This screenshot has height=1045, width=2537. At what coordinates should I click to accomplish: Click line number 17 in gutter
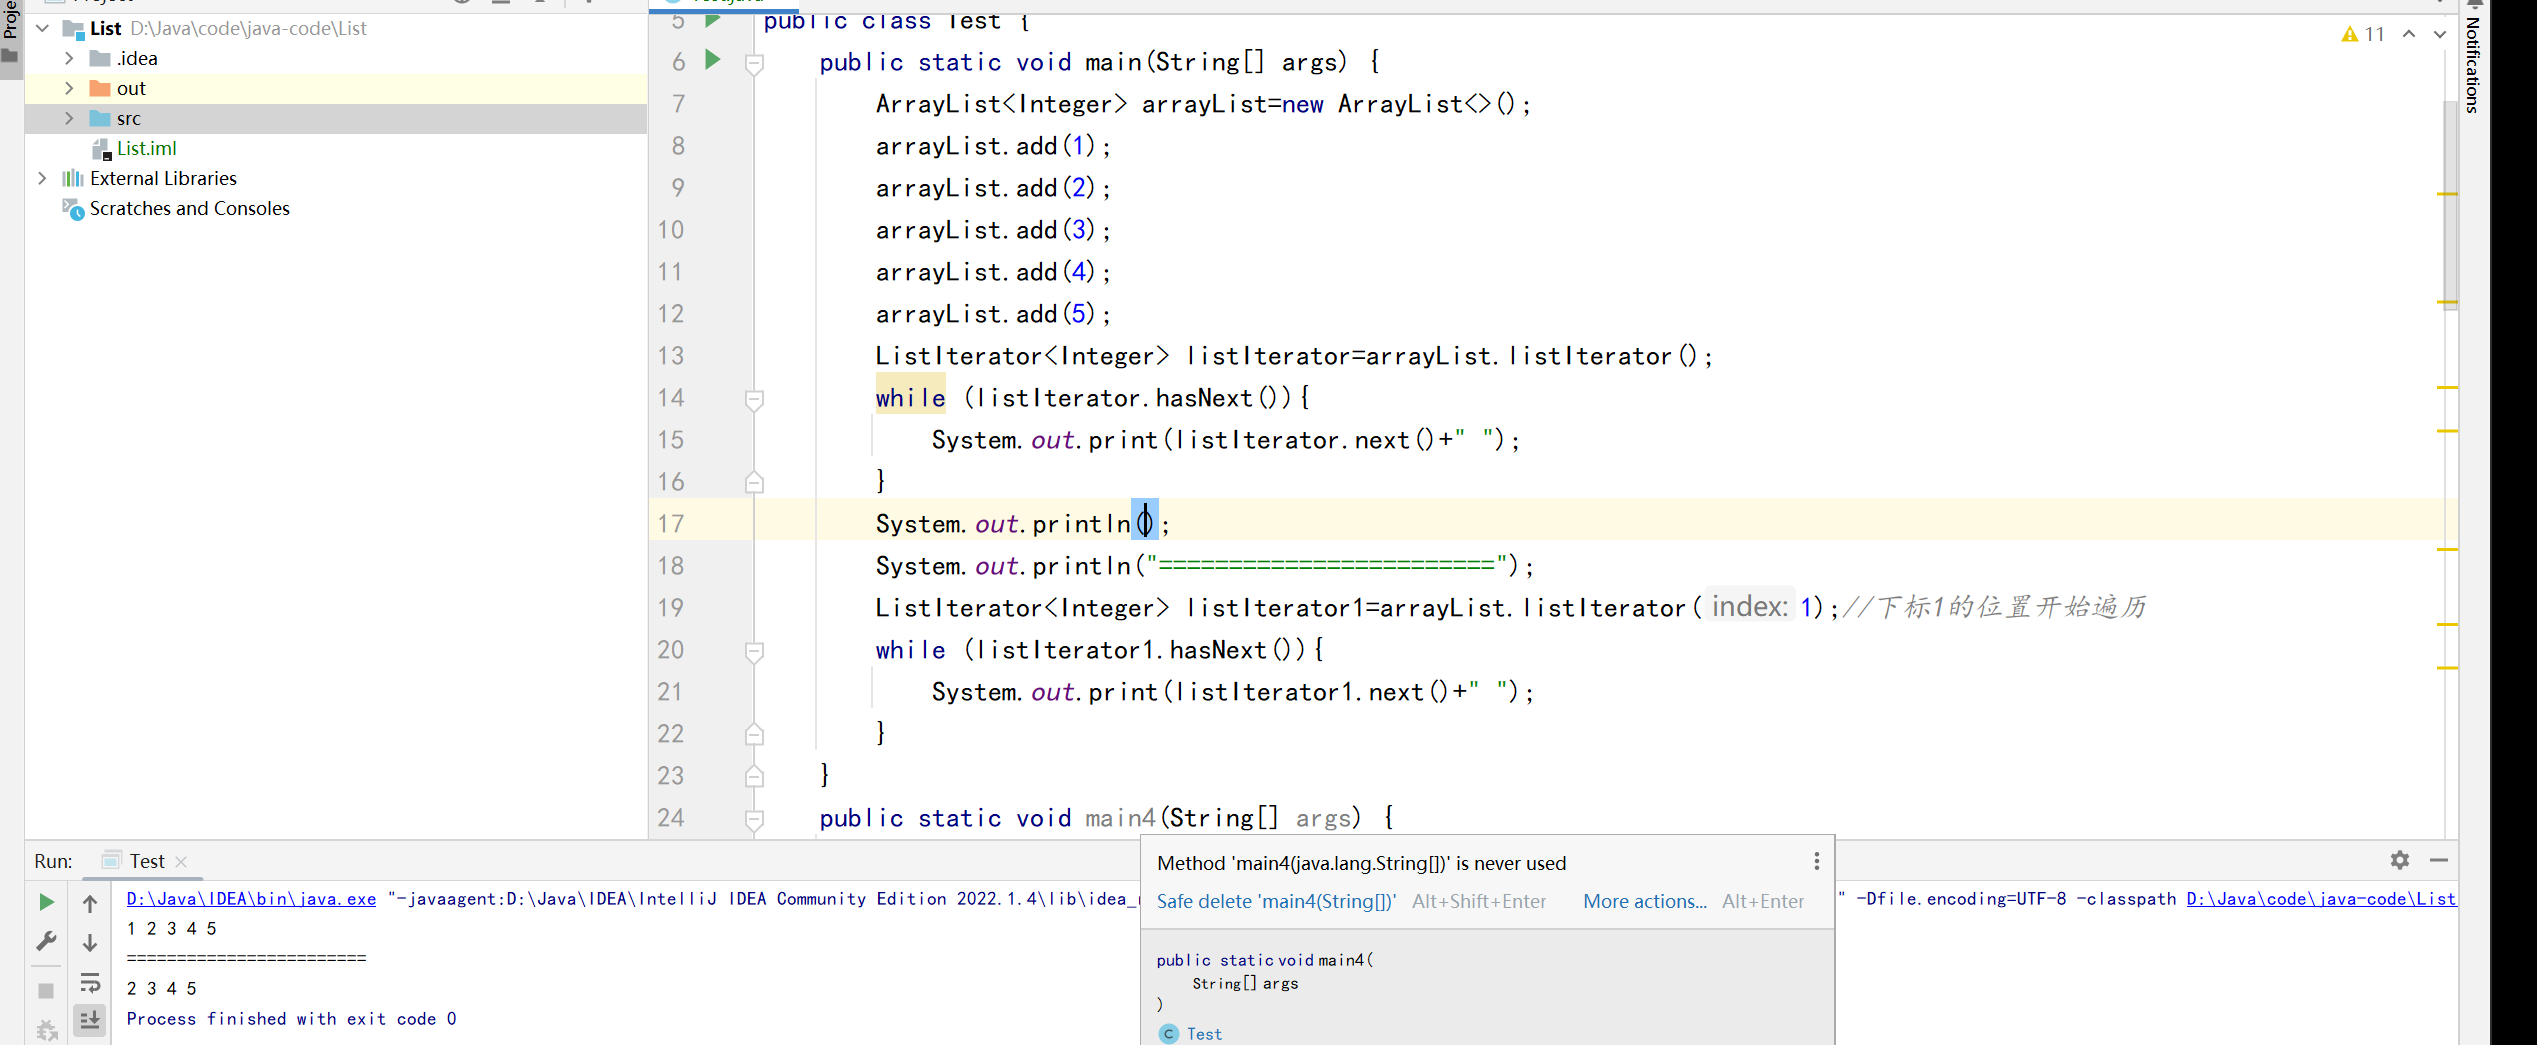tap(671, 523)
